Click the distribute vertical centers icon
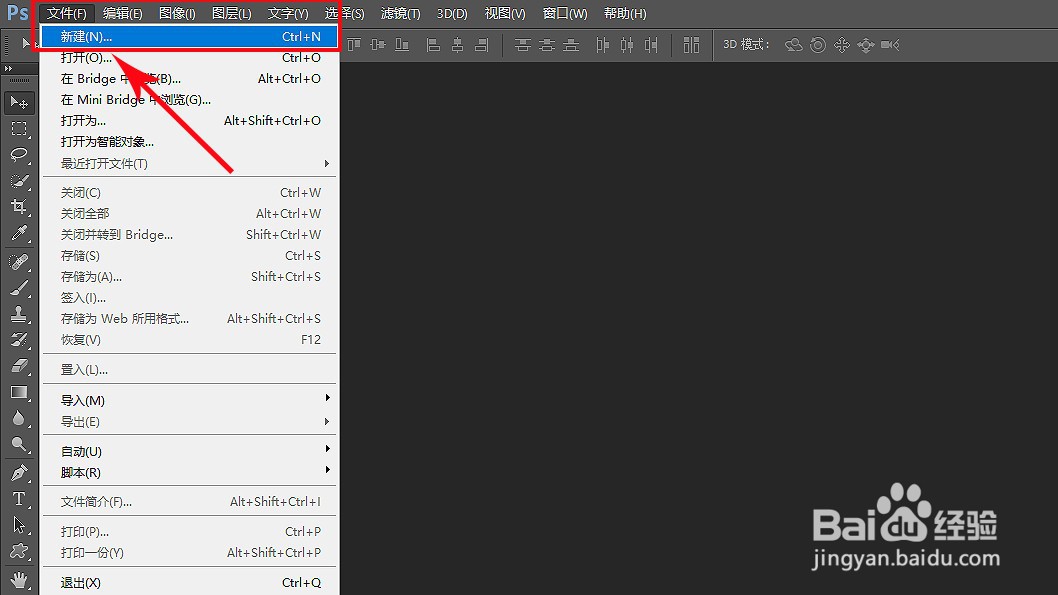The height and width of the screenshot is (595, 1058). point(547,45)
